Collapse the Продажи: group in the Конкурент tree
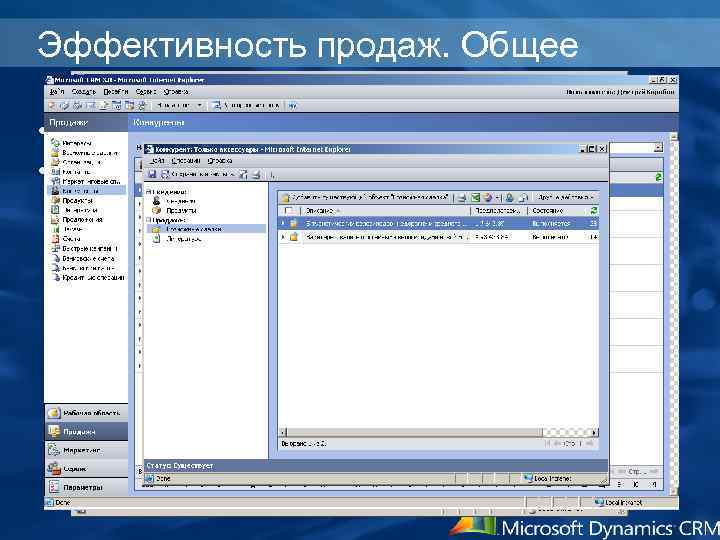 [148, 220]
